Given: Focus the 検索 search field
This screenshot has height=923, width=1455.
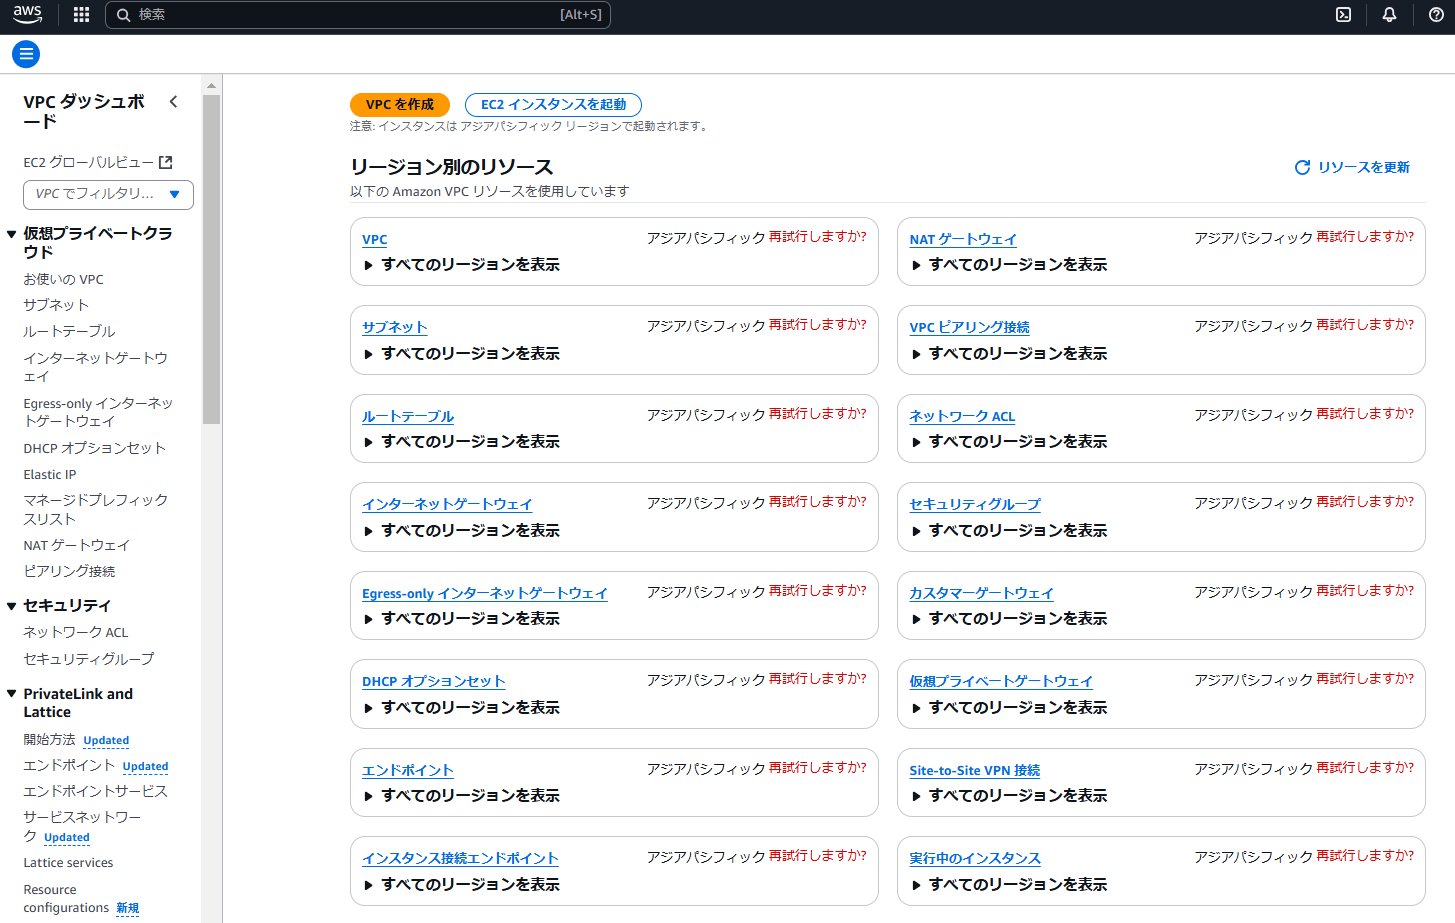Looking at the screenshot, I should tap(358, 15).
